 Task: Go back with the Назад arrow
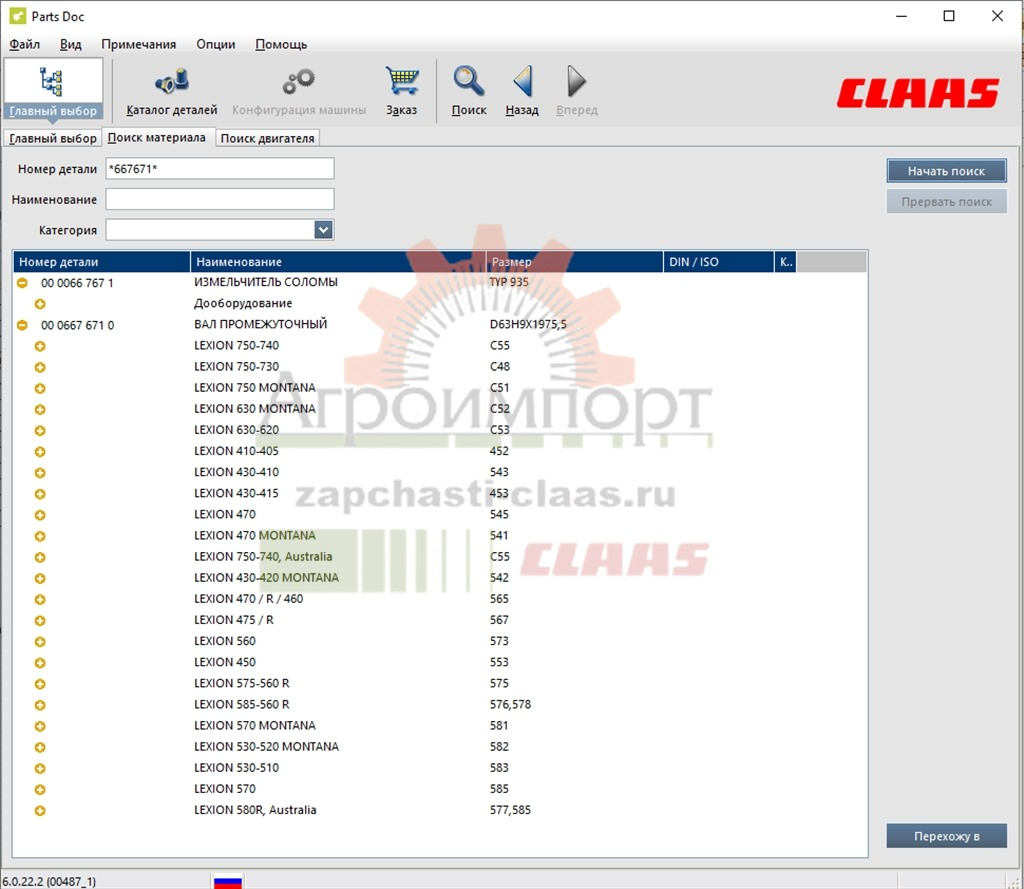tap(522, 91)
